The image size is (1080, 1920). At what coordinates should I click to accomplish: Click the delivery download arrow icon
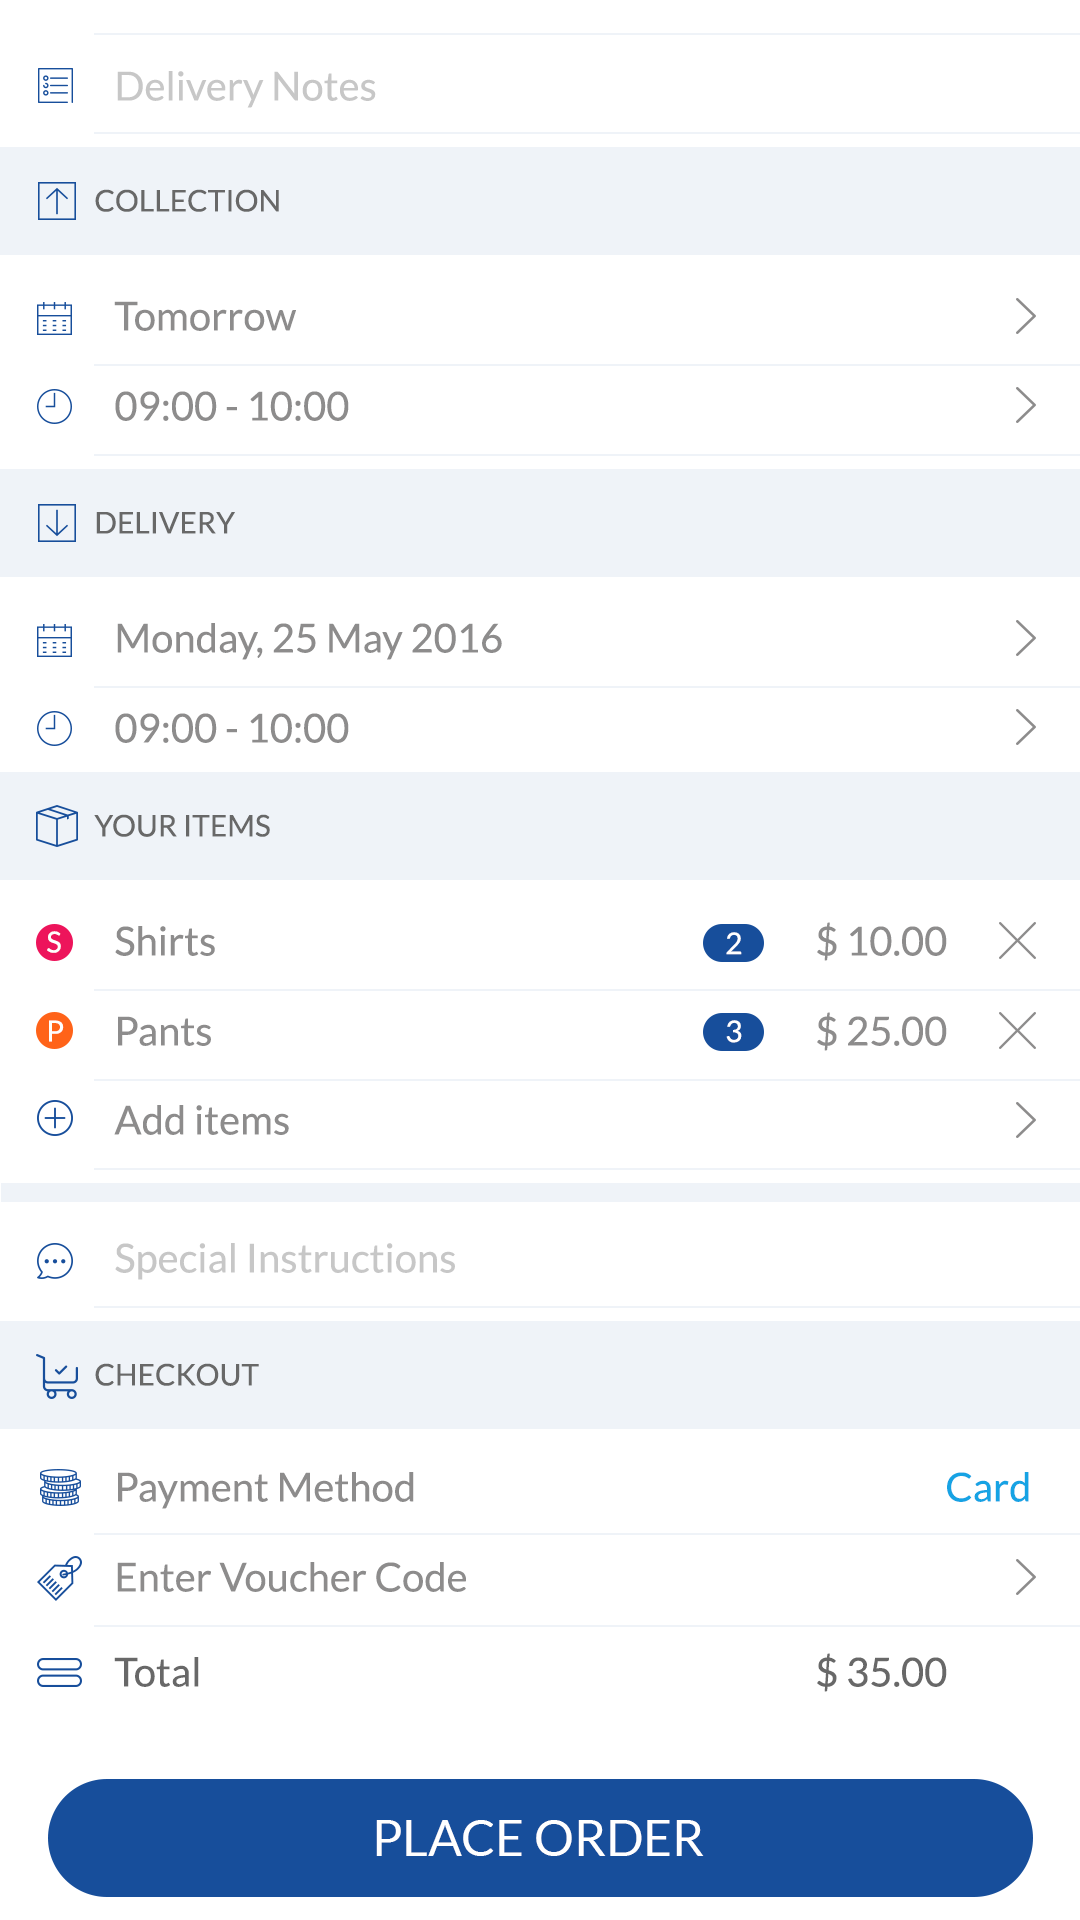56,523
